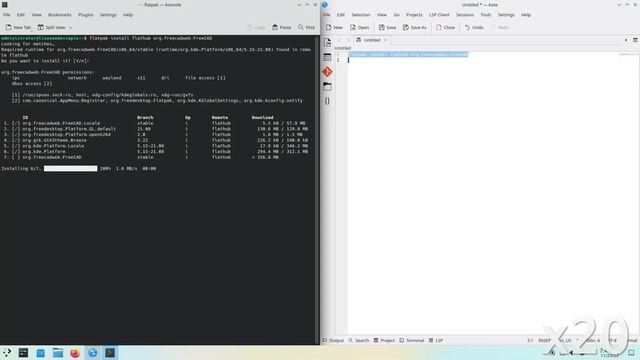Open Kate Settings menu
Image resolution: width=640 pixels, height=360 pixels.
click(506, 15)
